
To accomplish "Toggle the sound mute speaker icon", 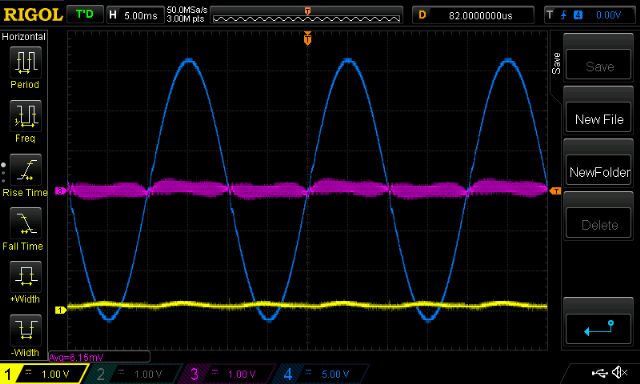I will tap(620, 372).
